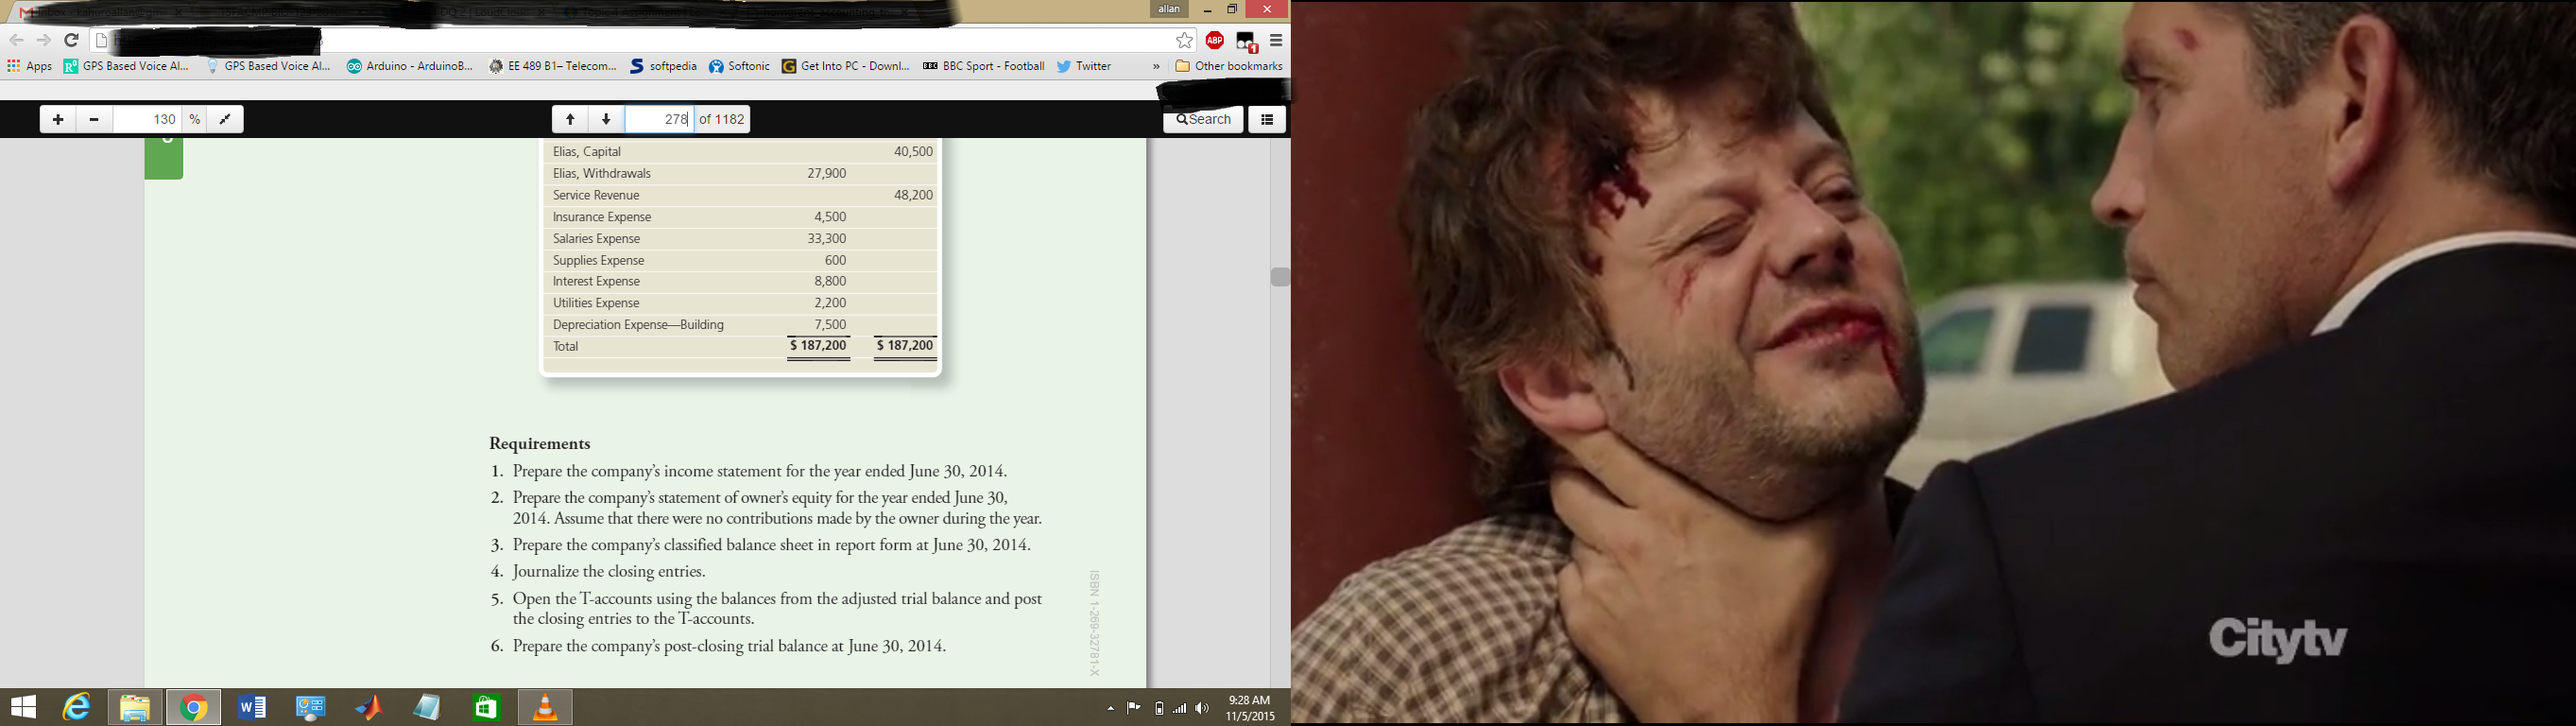
Task: Go to previous page with up arrow
Action: (570, 120)
